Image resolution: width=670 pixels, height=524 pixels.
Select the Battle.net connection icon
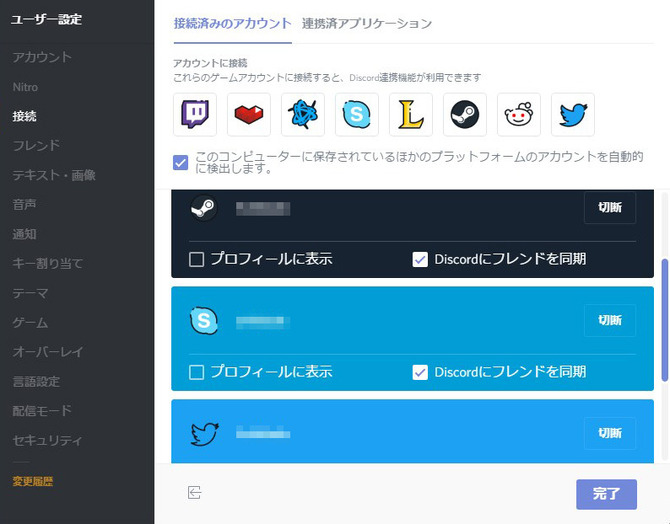coord(303,115)
